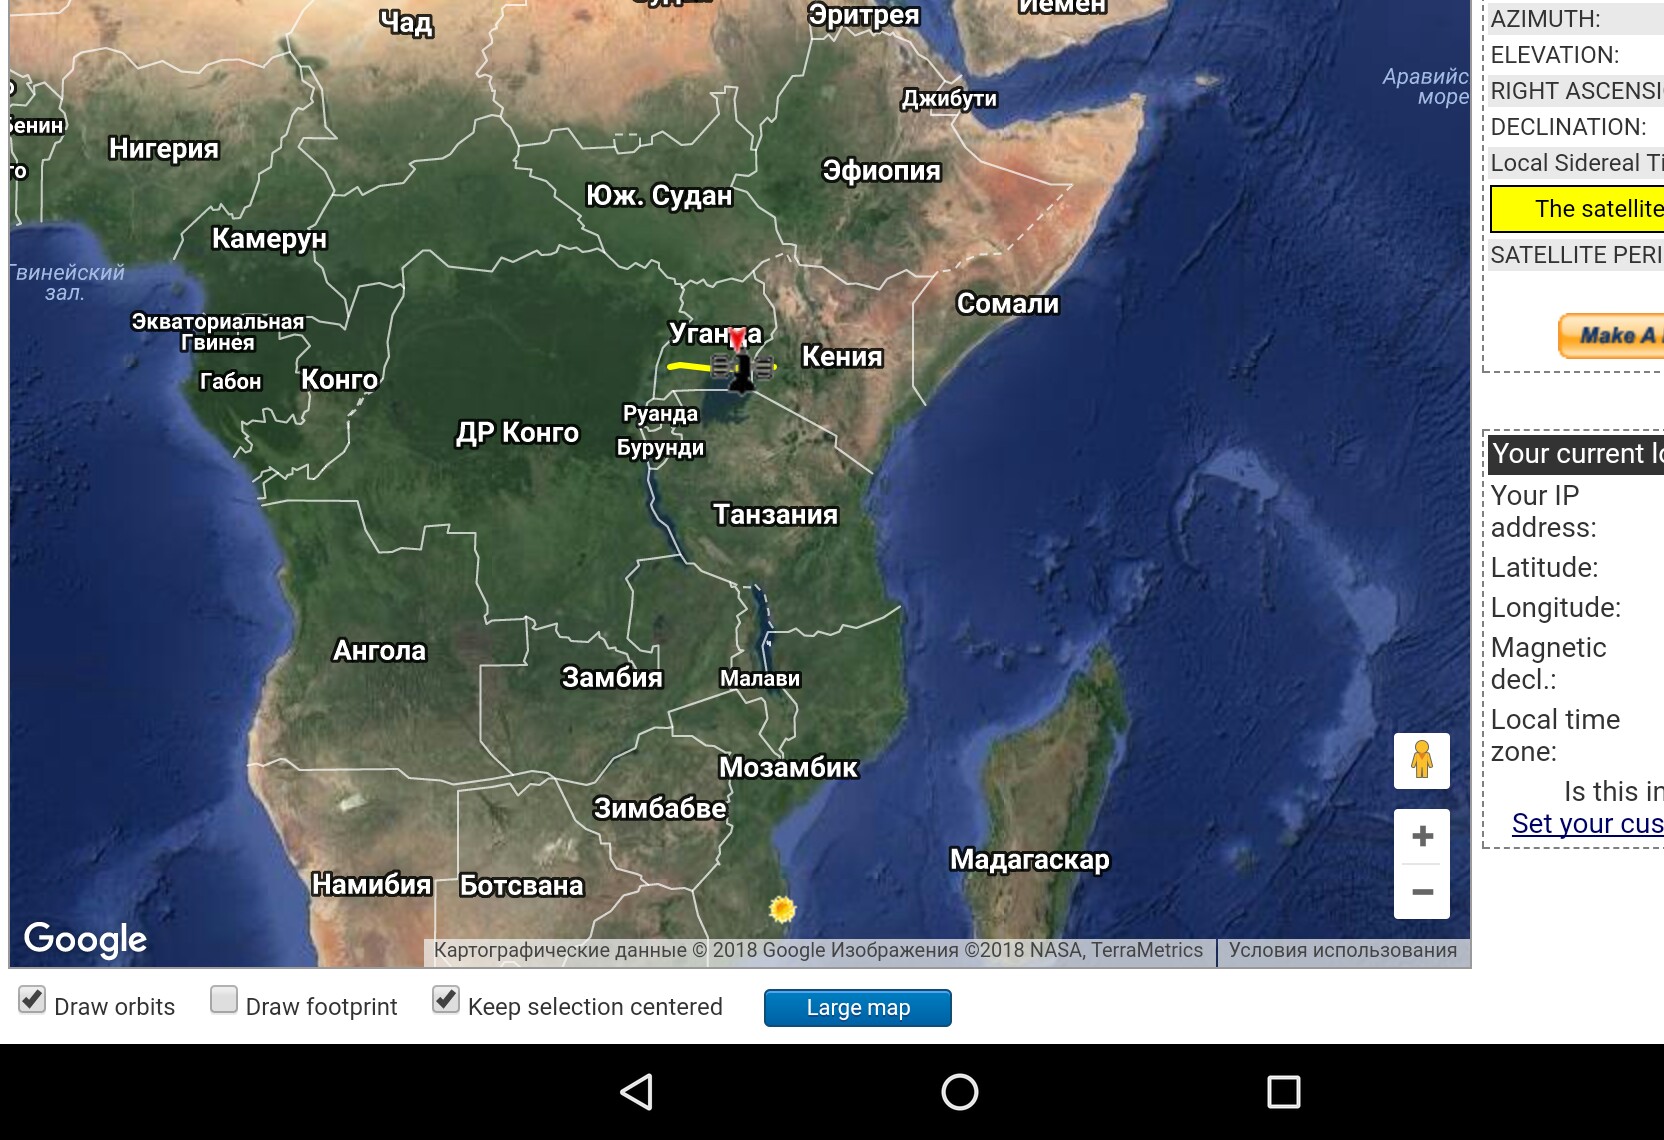Screen dimensions: 1664x1140
Task: Toggle Keep selection centered checkbox
Action: pyautogui.click(x=446, y=1000)
